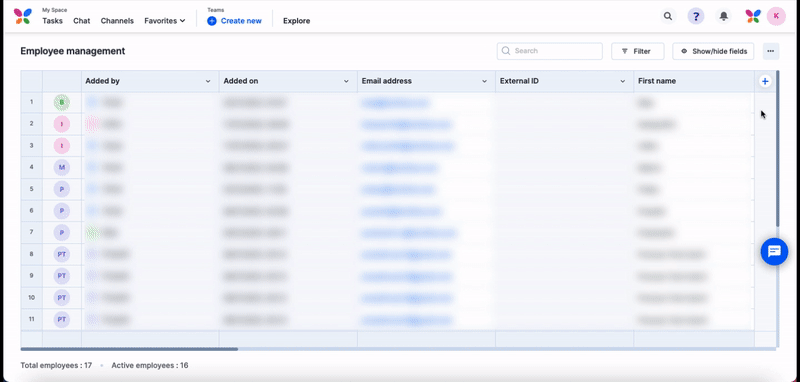The height and width of the screenshot is (382, 800).
Task: Click the P avatar in row 5
Action: coord(62,189)
